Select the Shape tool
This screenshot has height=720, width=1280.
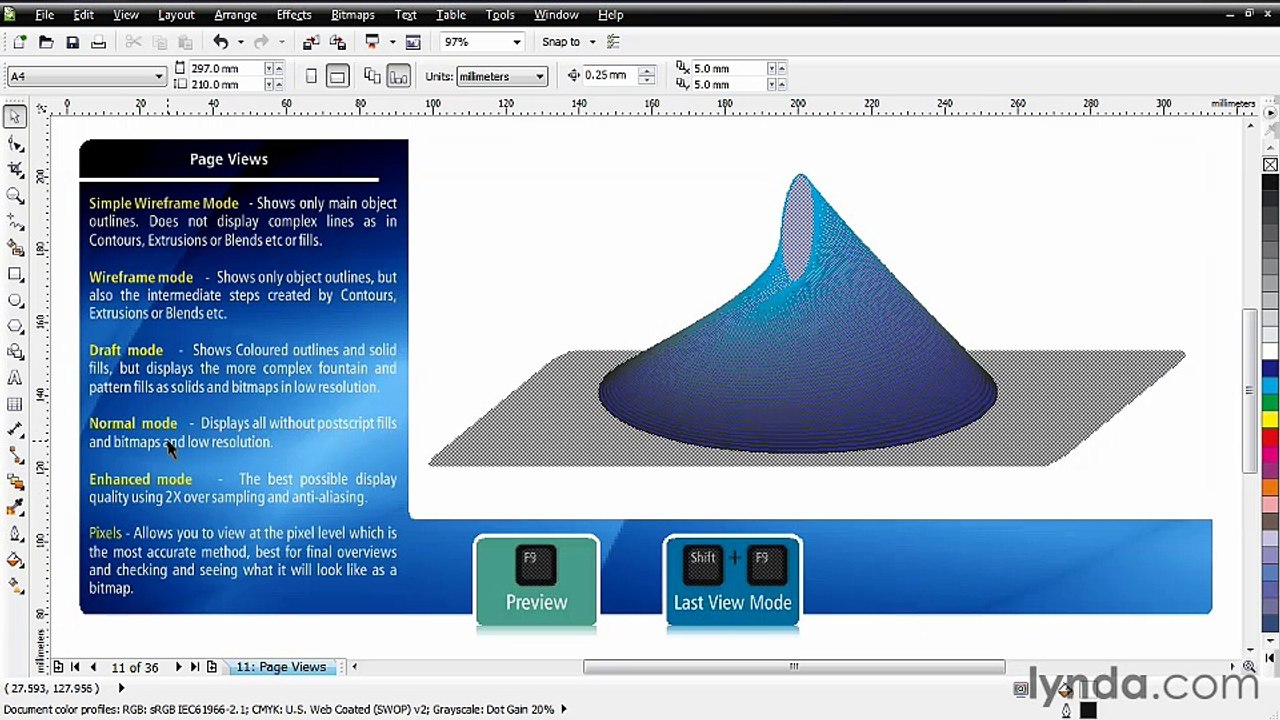(15, 143)
